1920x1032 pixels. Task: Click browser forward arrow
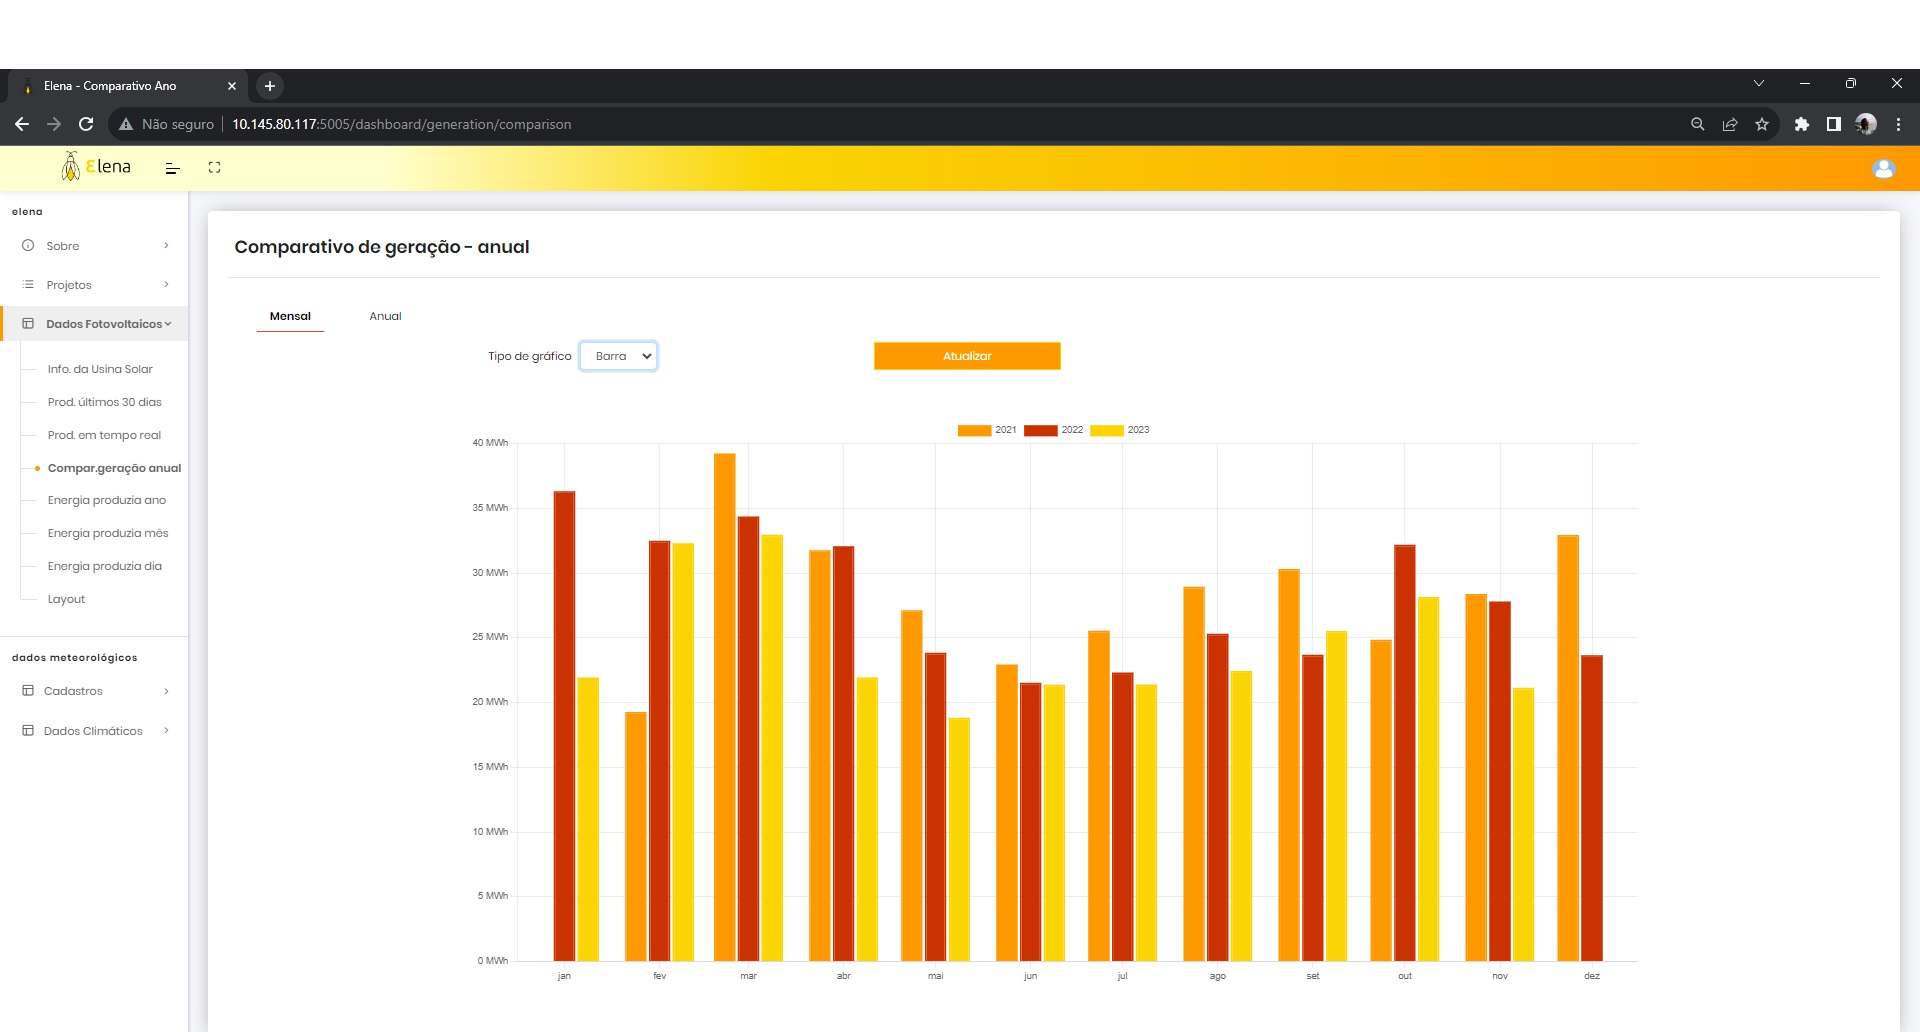point(54,124)
